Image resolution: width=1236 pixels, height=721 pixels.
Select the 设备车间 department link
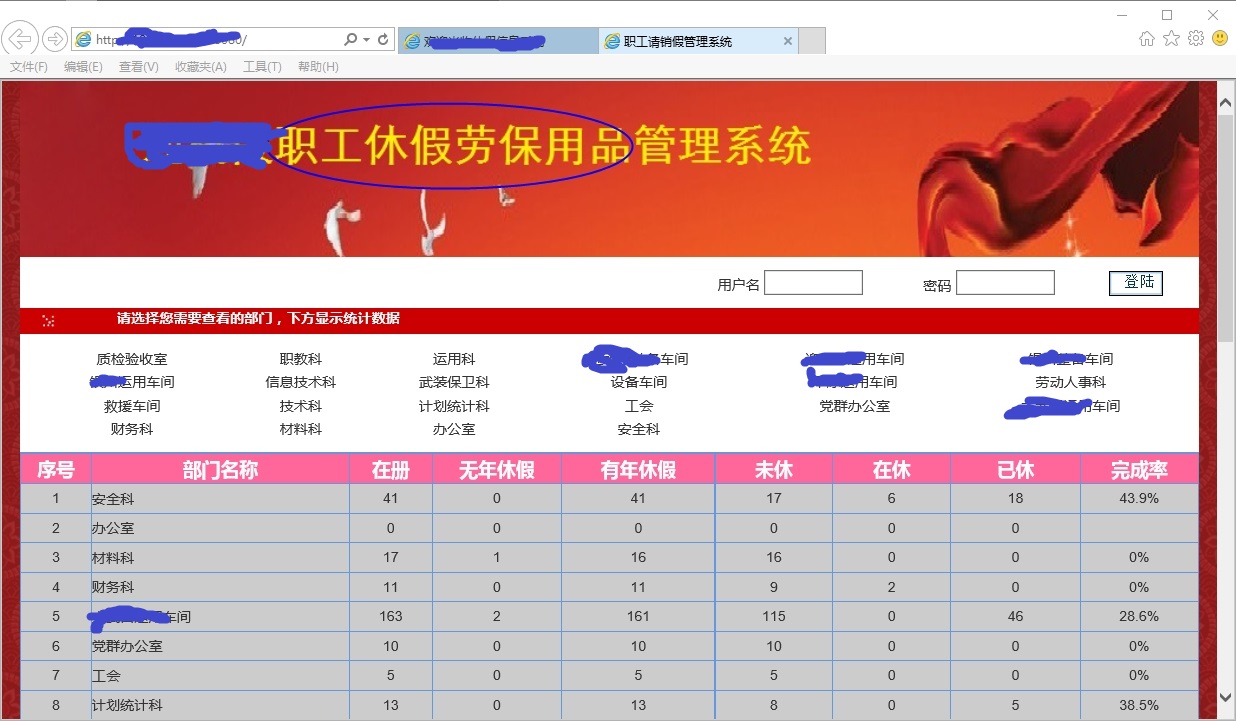(x=639, y=382)
